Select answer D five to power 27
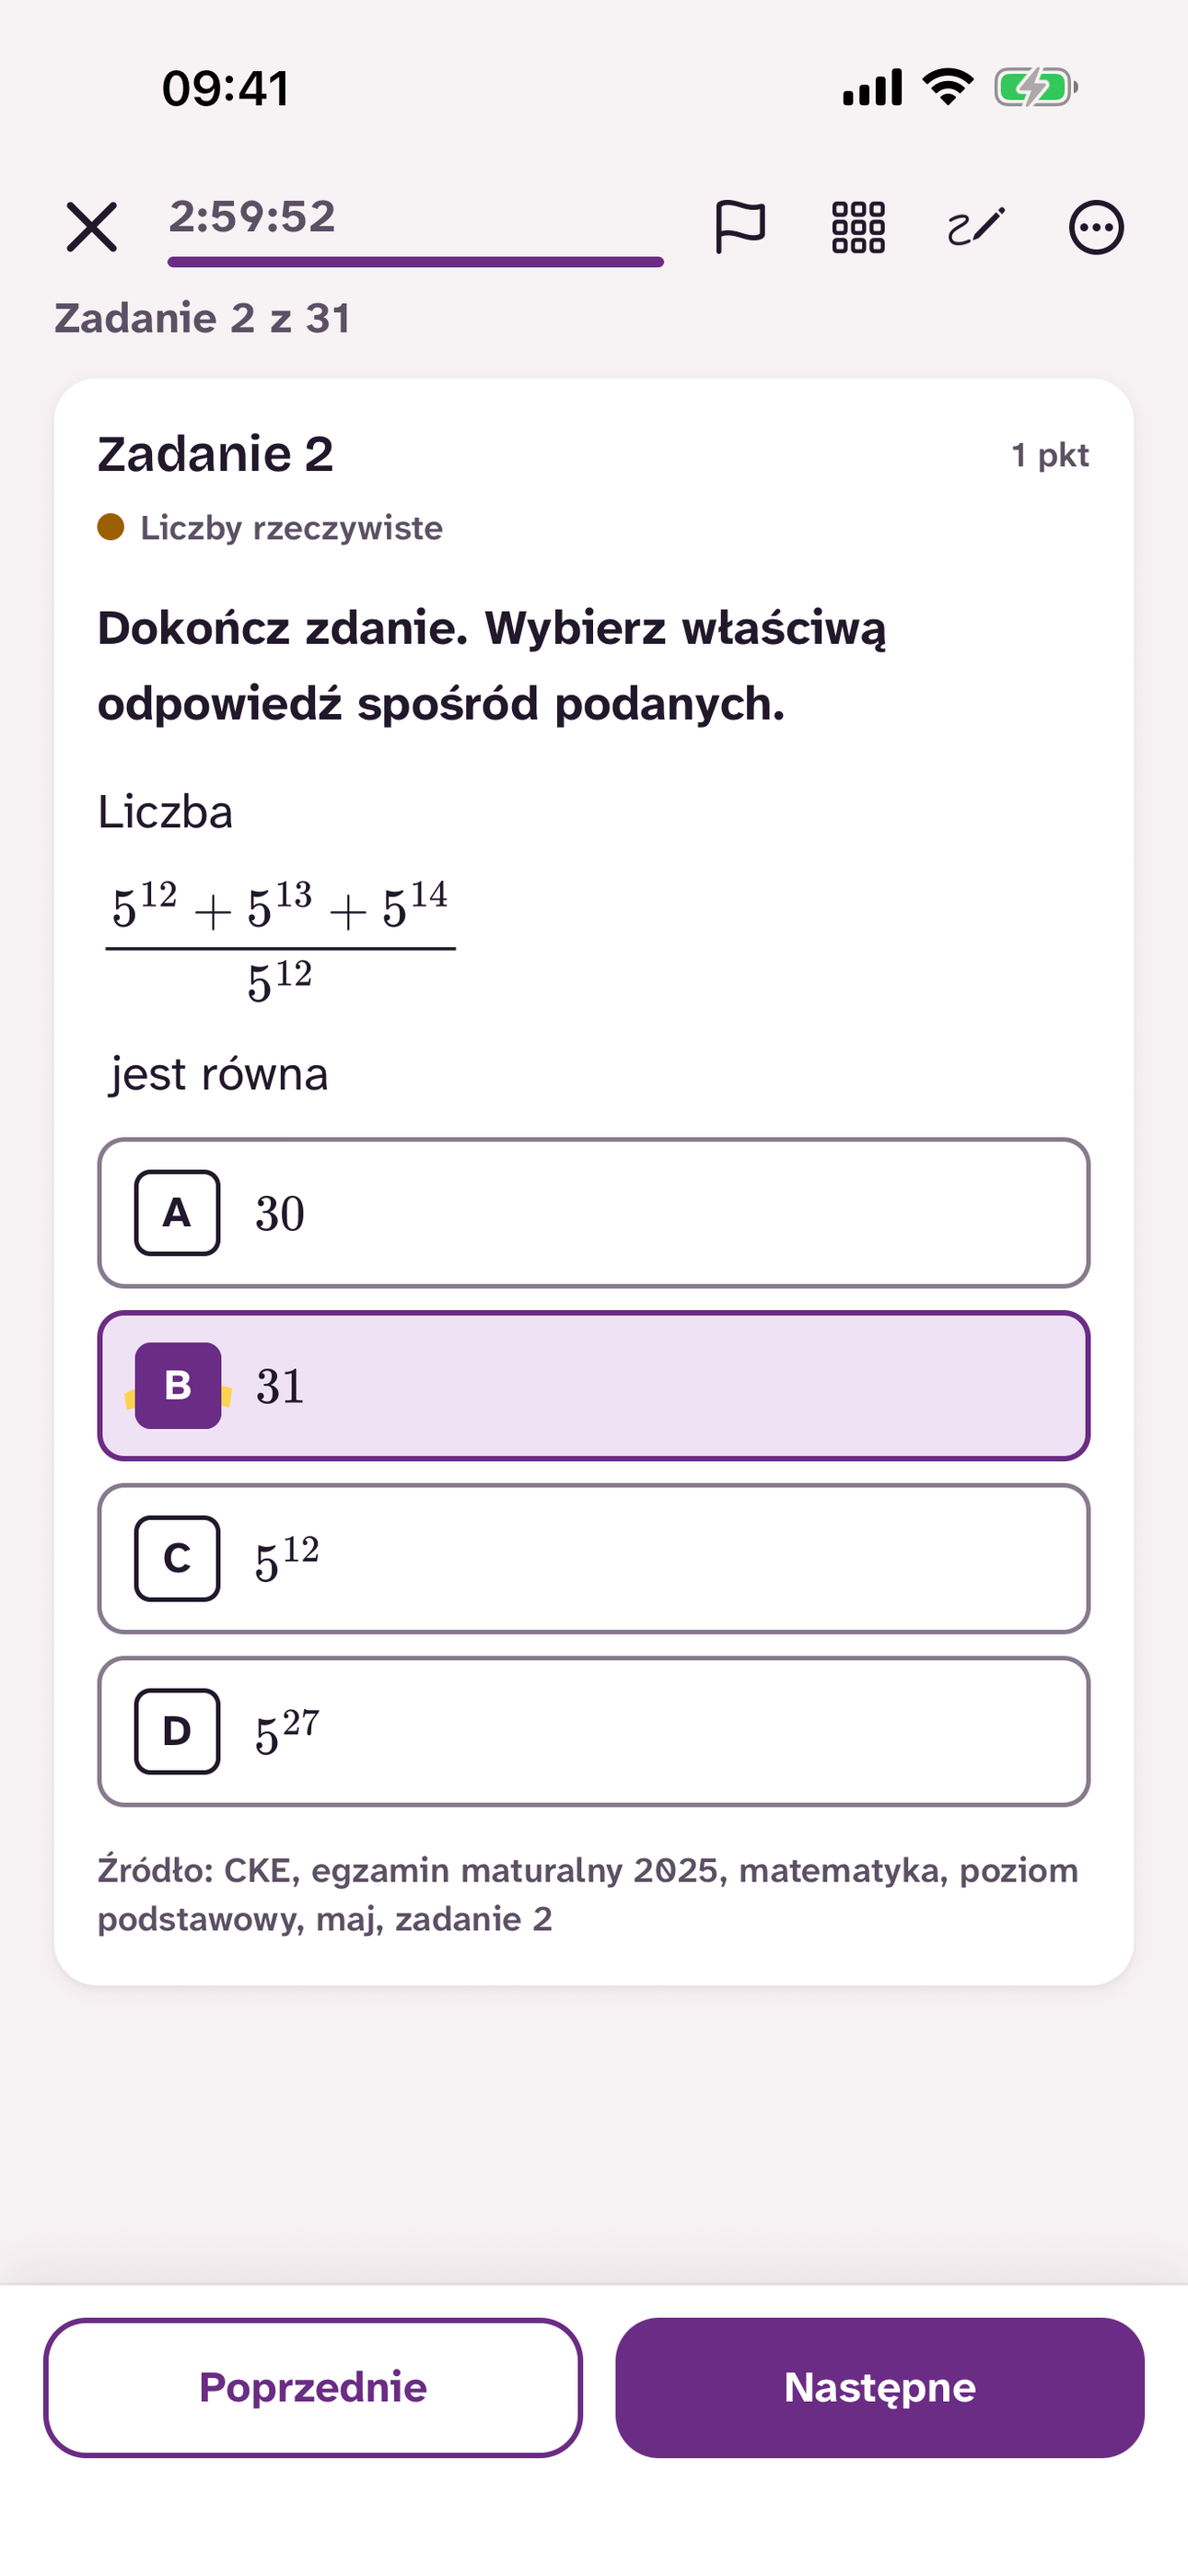The image size is (1188, 2576). click(594, 1732)
